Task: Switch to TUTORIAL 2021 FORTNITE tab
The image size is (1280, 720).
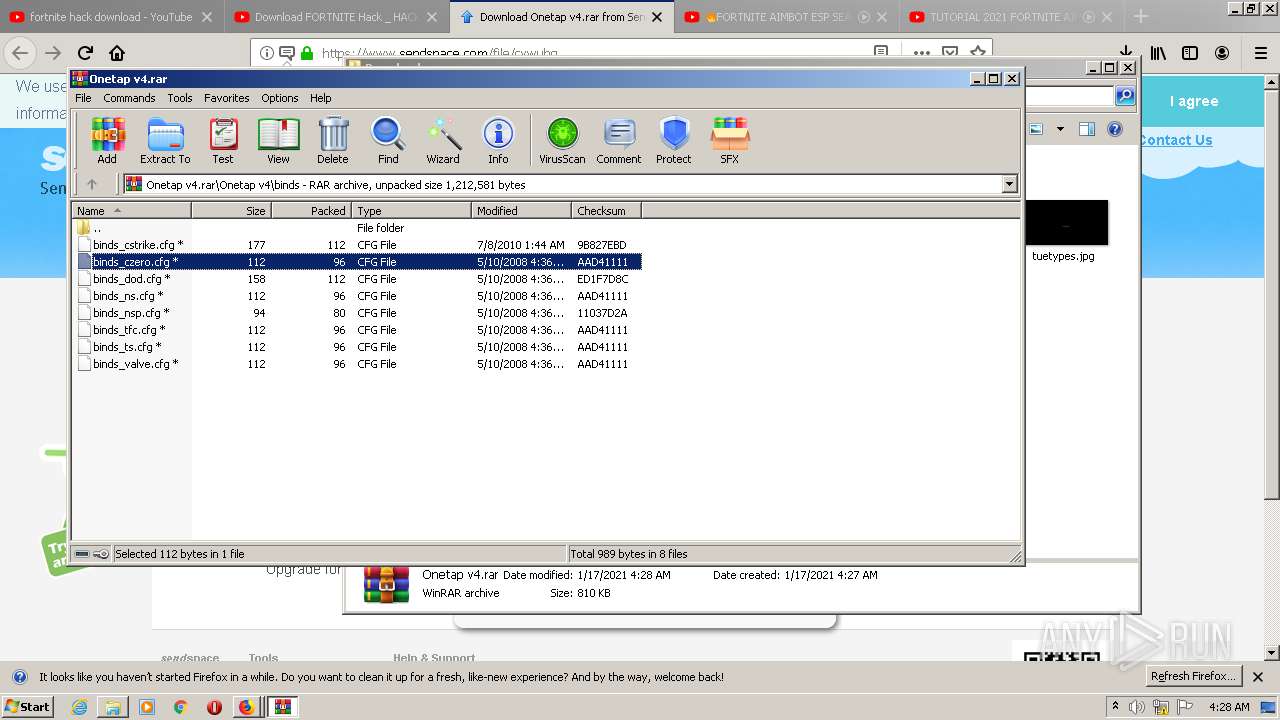Action: coord(1010,17)
